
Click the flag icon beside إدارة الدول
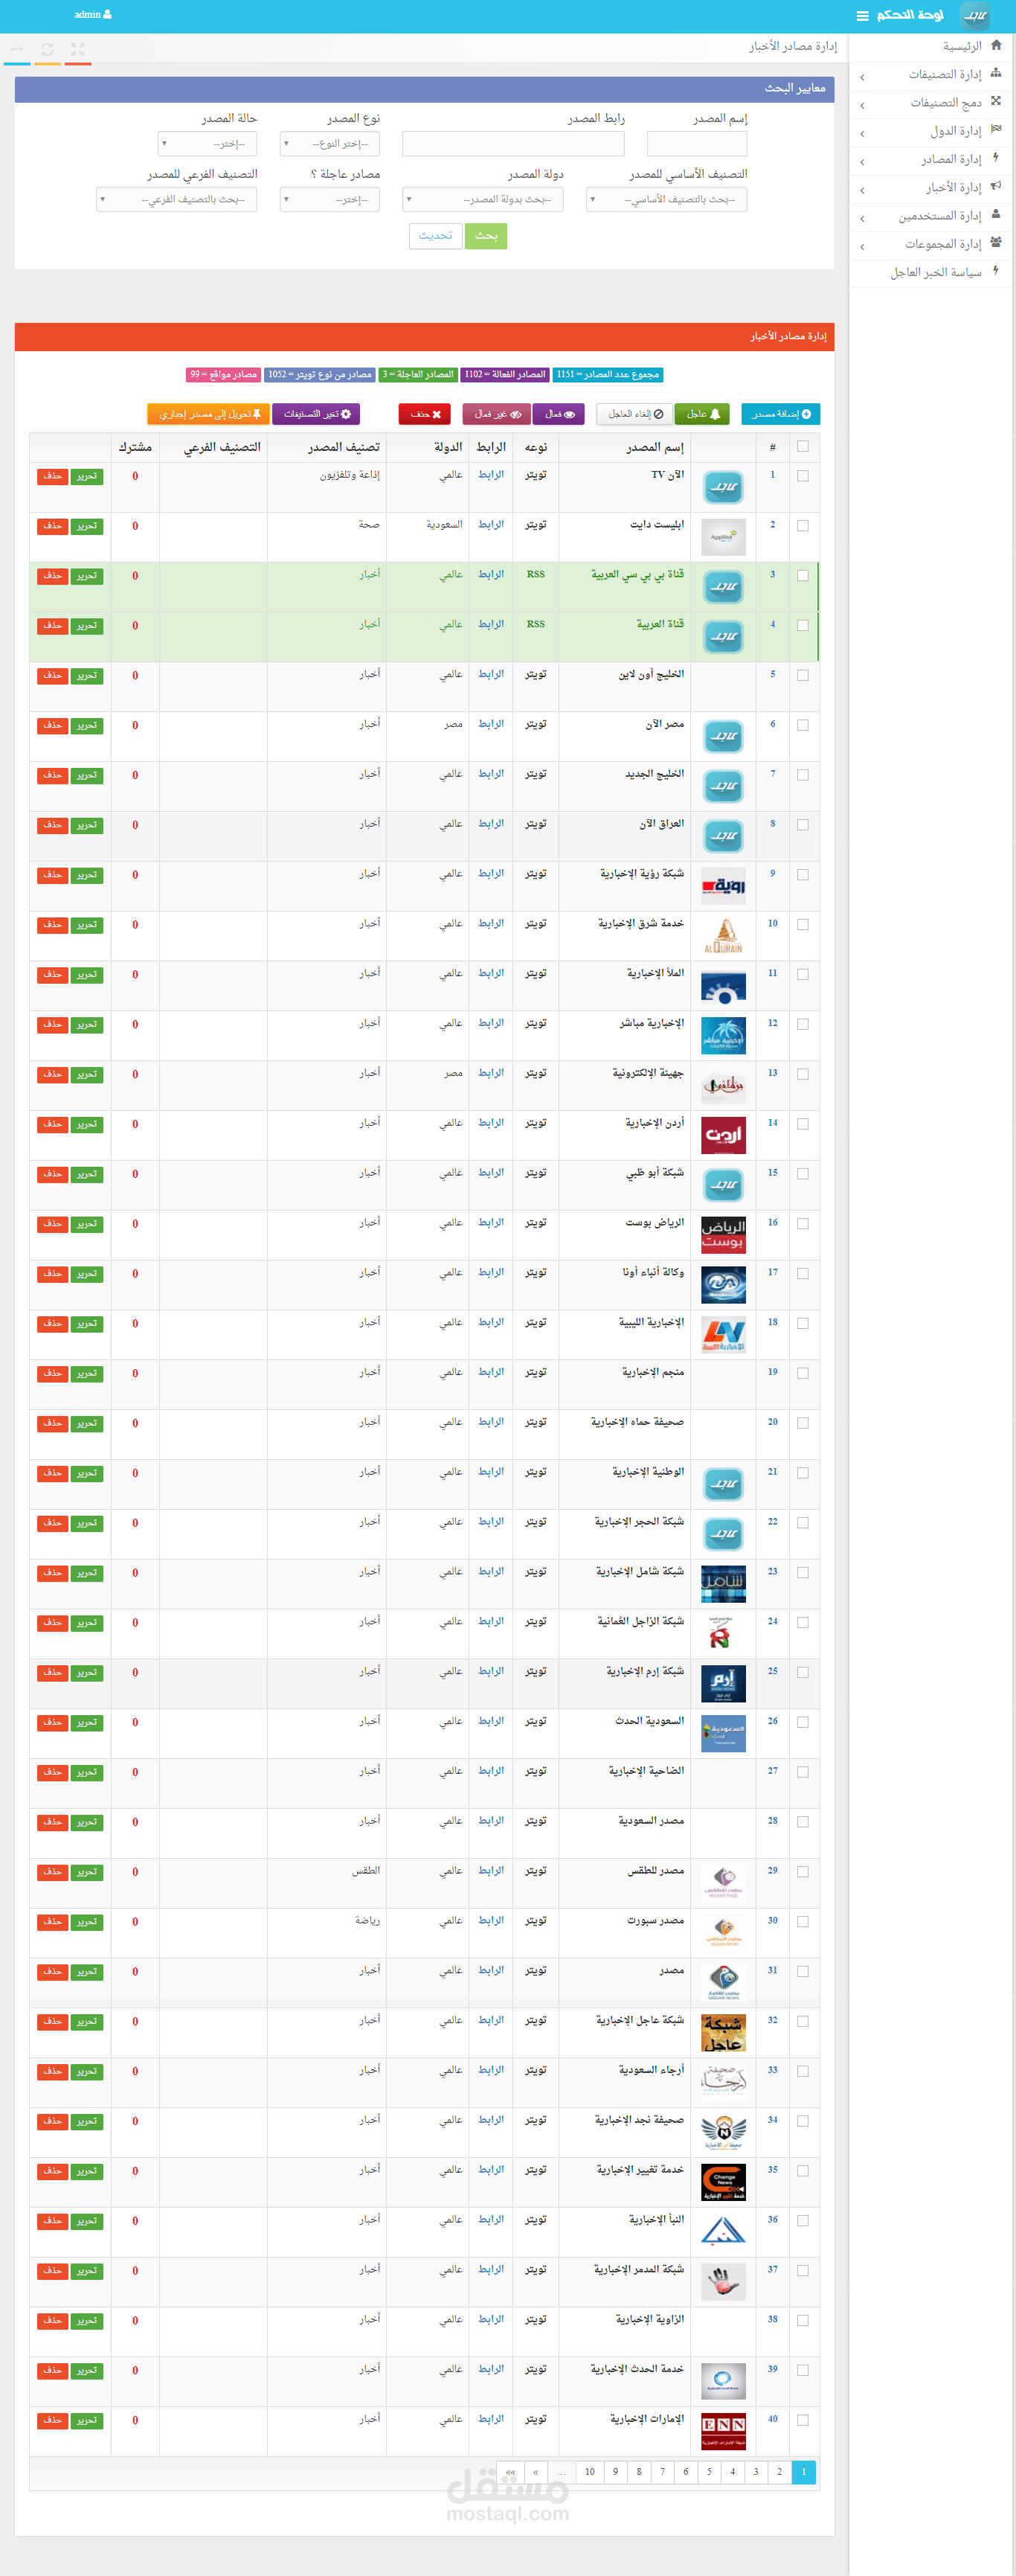click(x=995, y=129)
